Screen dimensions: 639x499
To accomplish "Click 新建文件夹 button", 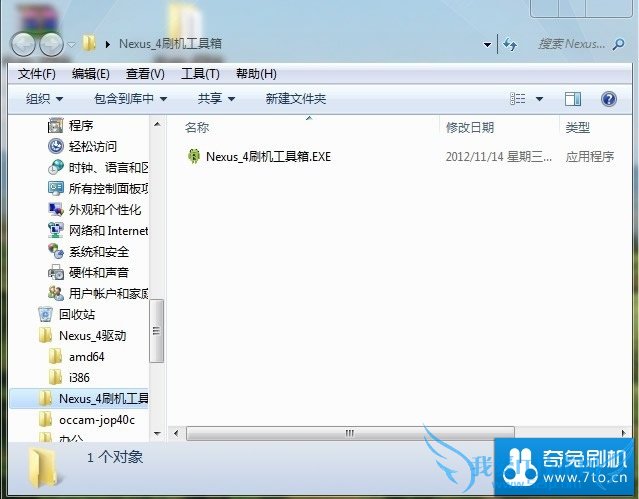I will tap(296, 99).
